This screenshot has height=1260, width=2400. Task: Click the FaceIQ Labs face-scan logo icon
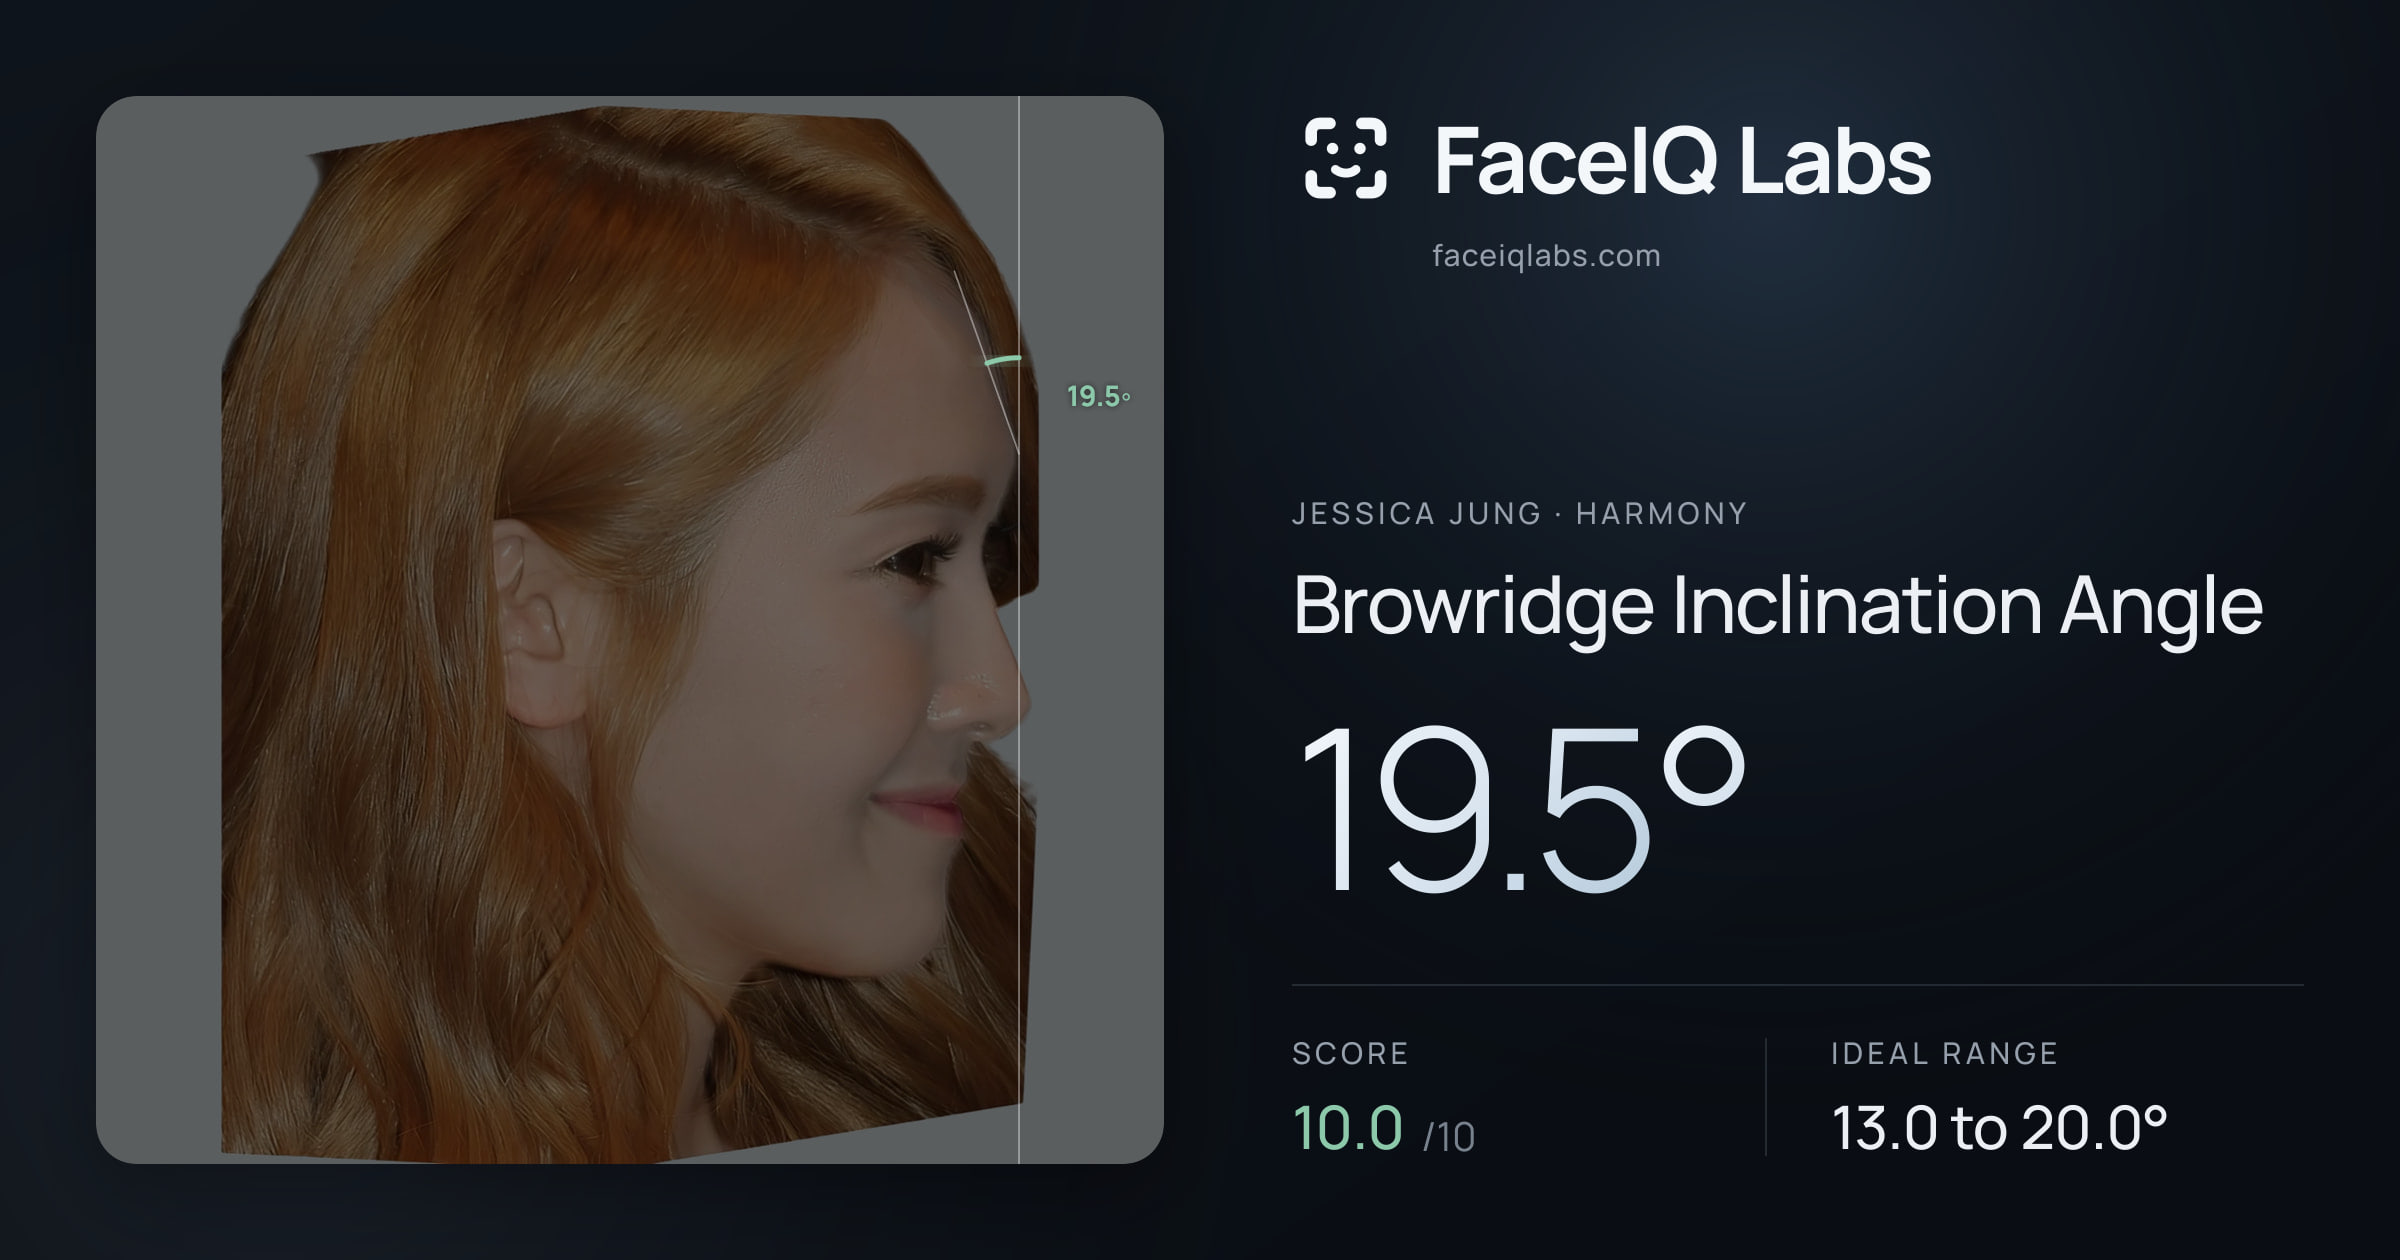point(1346,158)
